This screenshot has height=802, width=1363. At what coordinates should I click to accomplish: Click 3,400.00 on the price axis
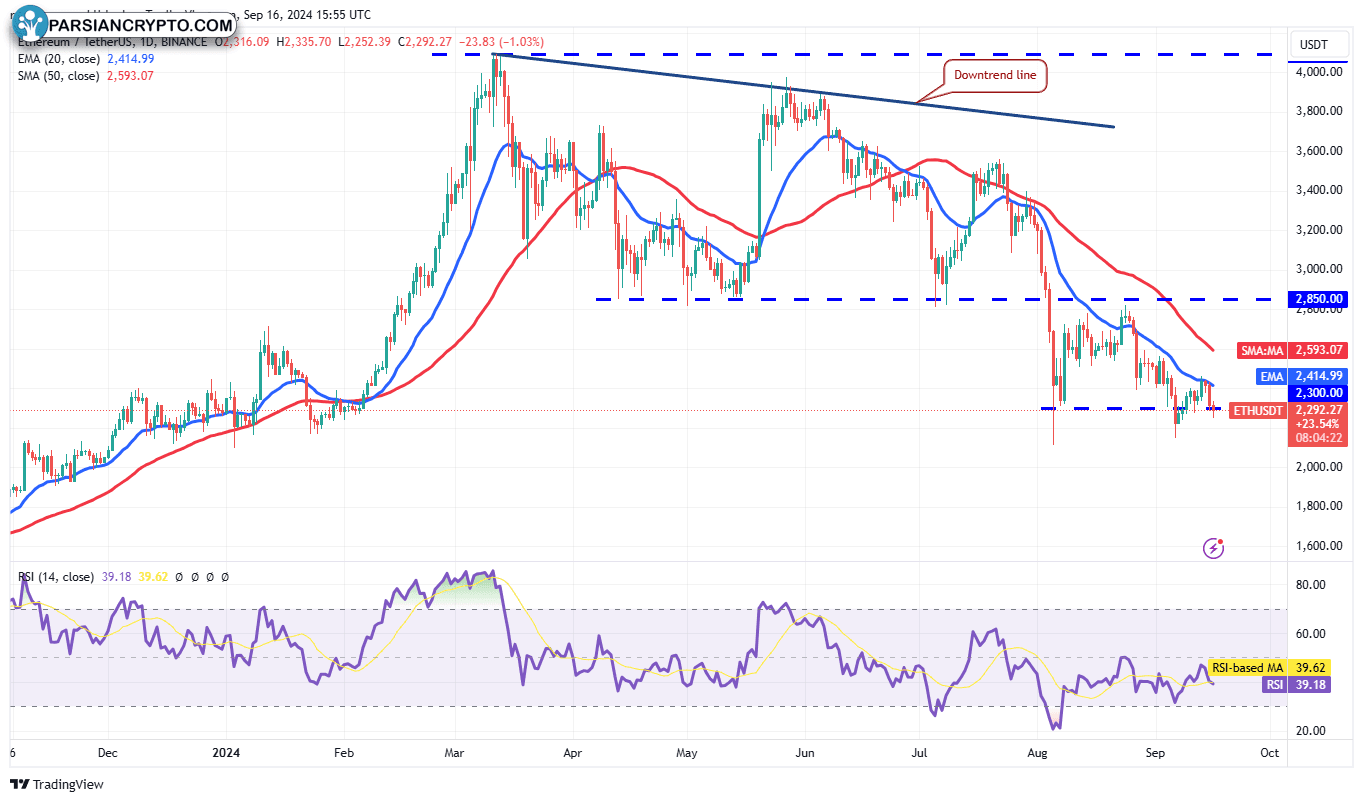coord(1320,190)
